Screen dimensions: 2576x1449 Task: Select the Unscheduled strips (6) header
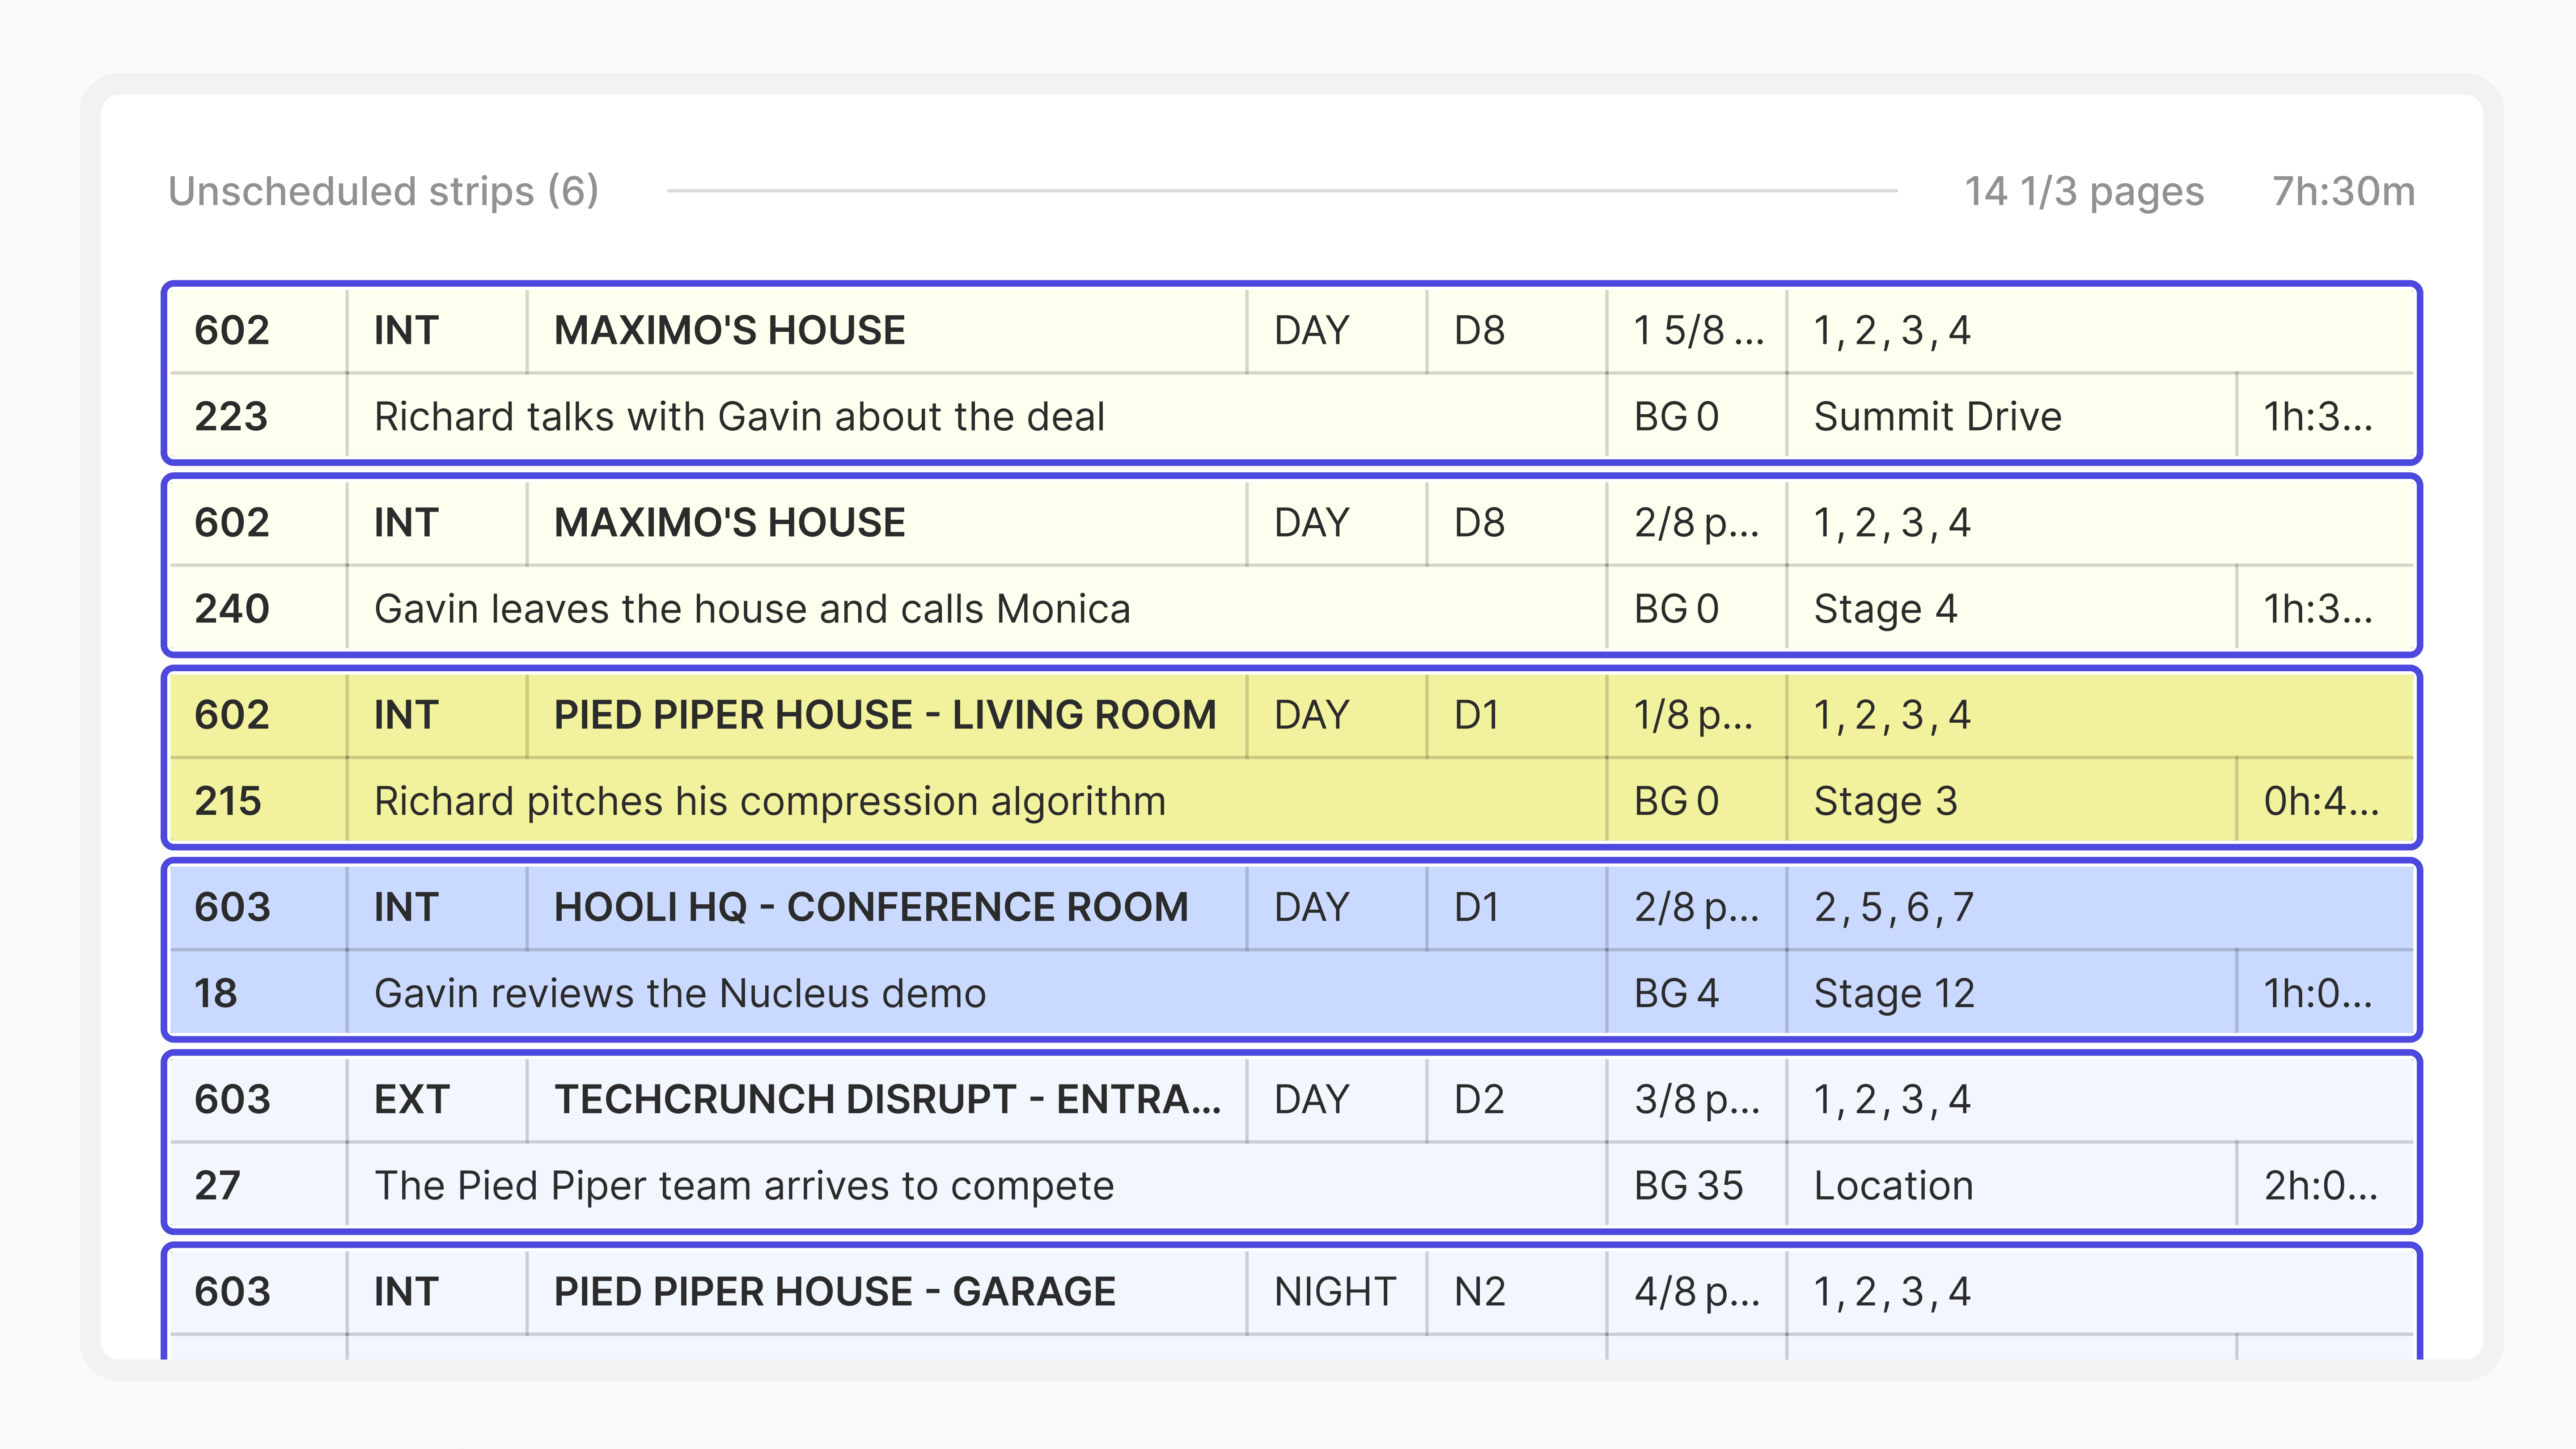point(383,191)
